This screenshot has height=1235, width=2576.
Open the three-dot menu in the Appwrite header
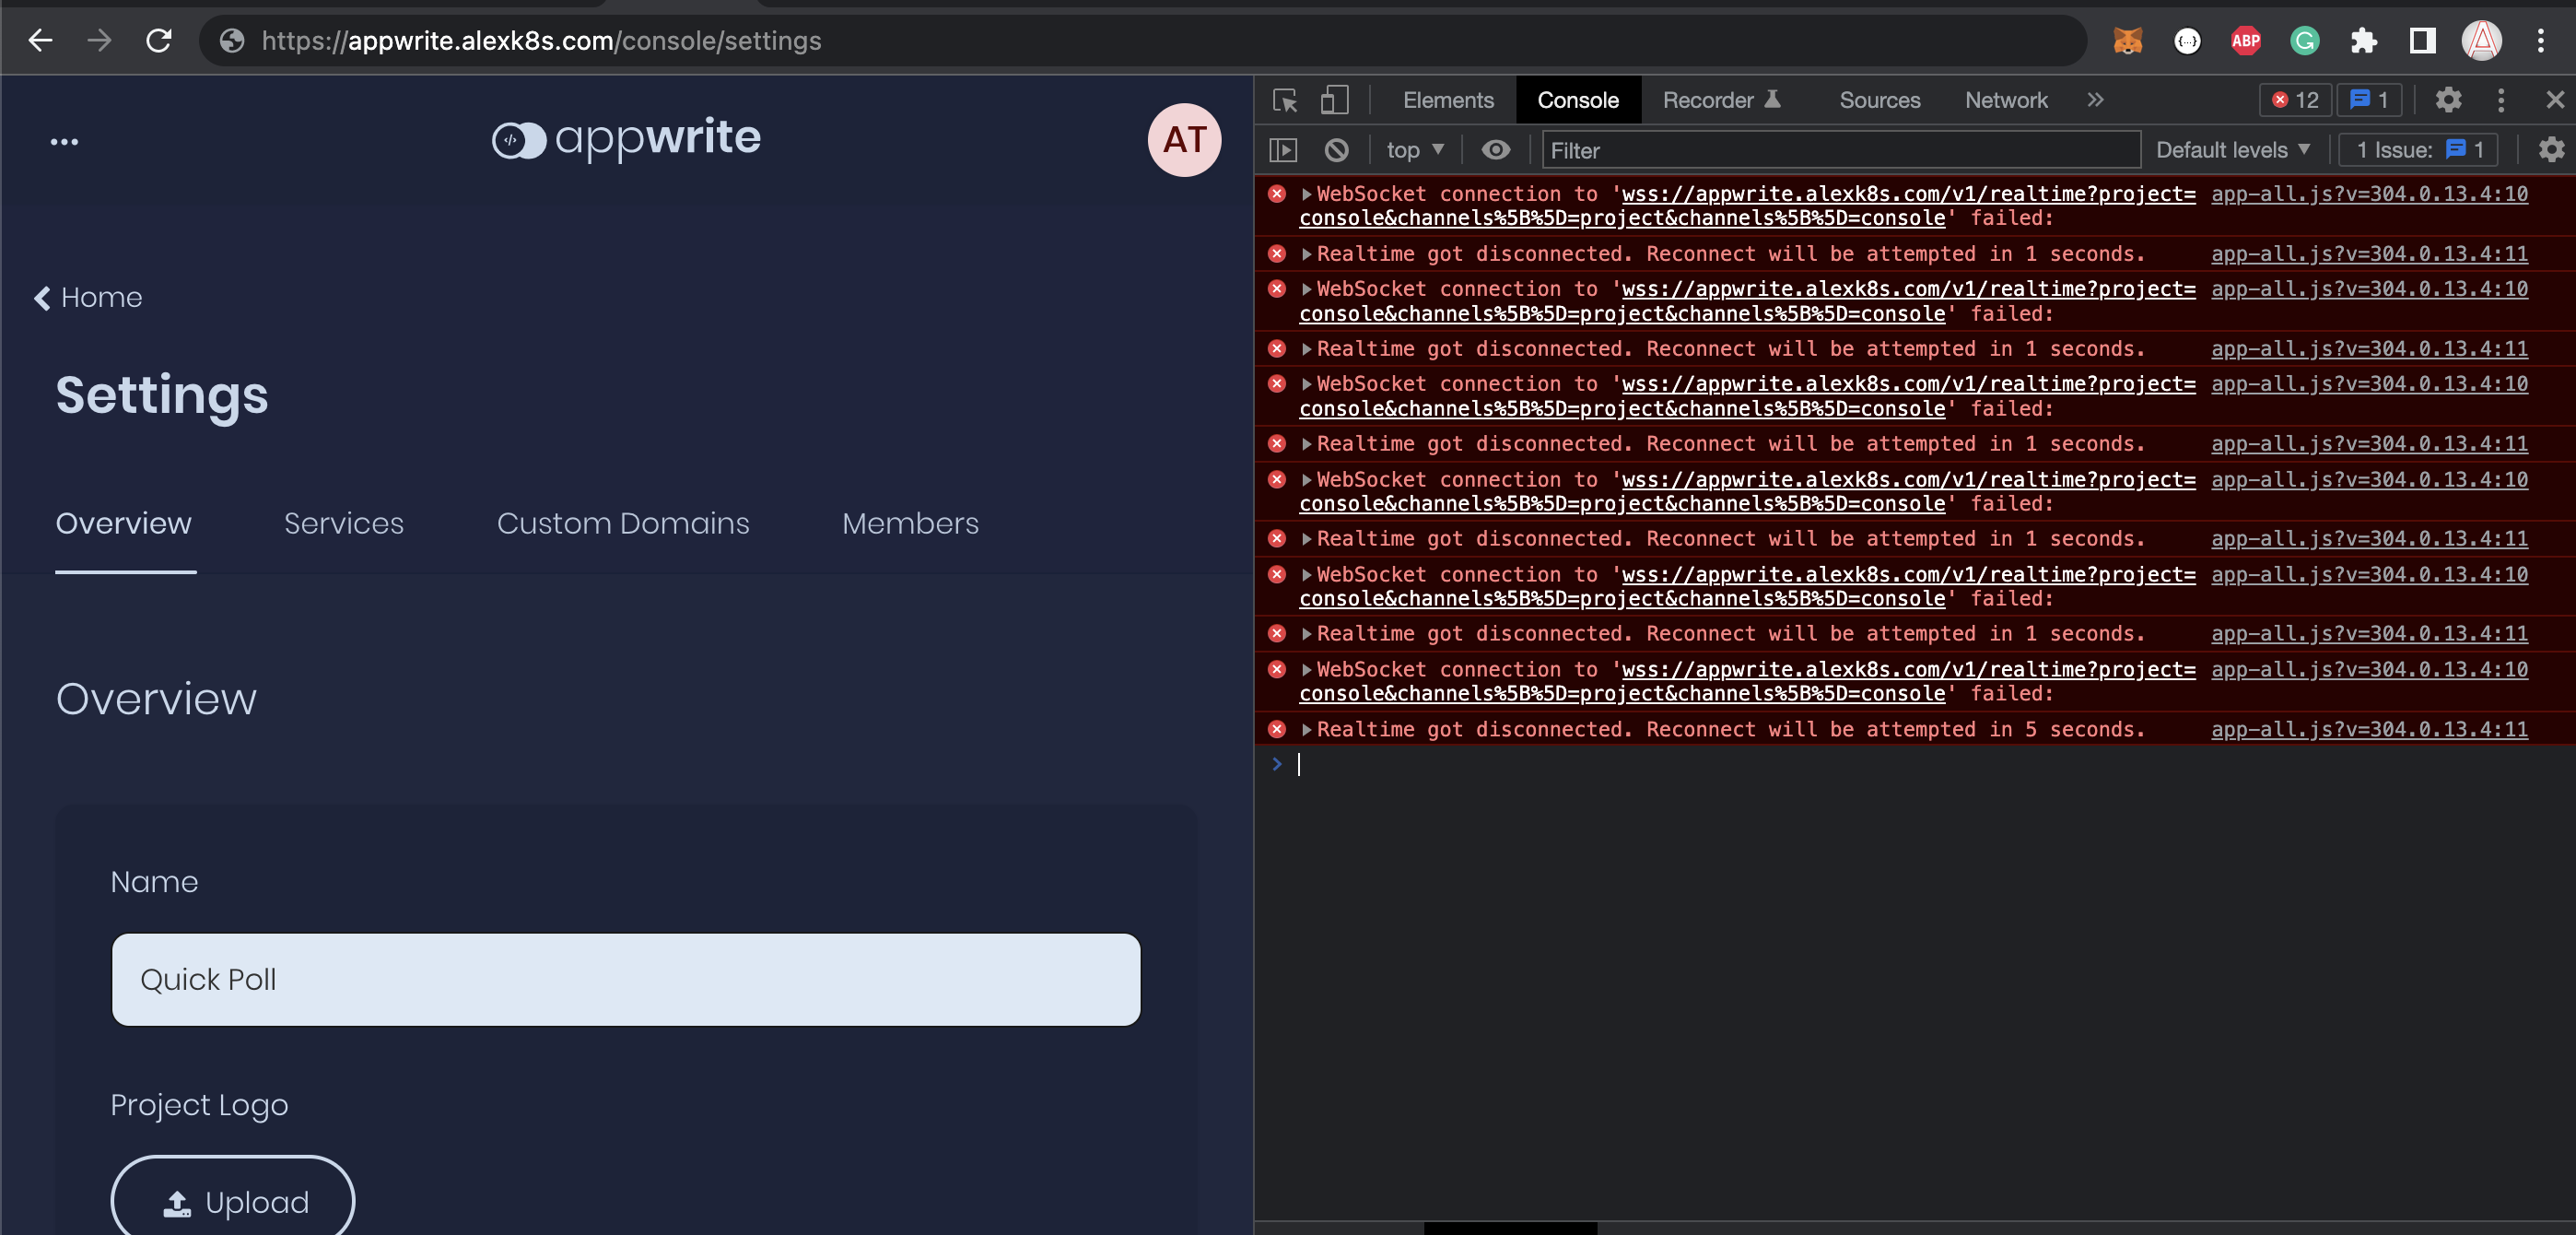tap(64, 140)
